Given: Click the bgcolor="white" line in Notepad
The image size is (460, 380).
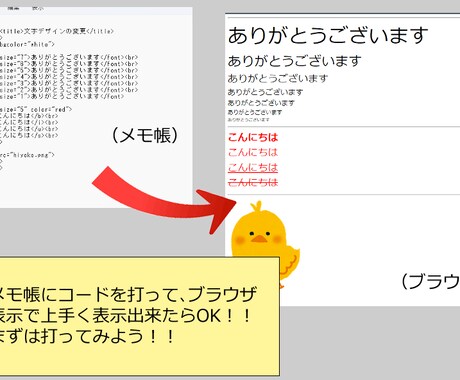Looking at the screenshot, I should tap(27, 44).
